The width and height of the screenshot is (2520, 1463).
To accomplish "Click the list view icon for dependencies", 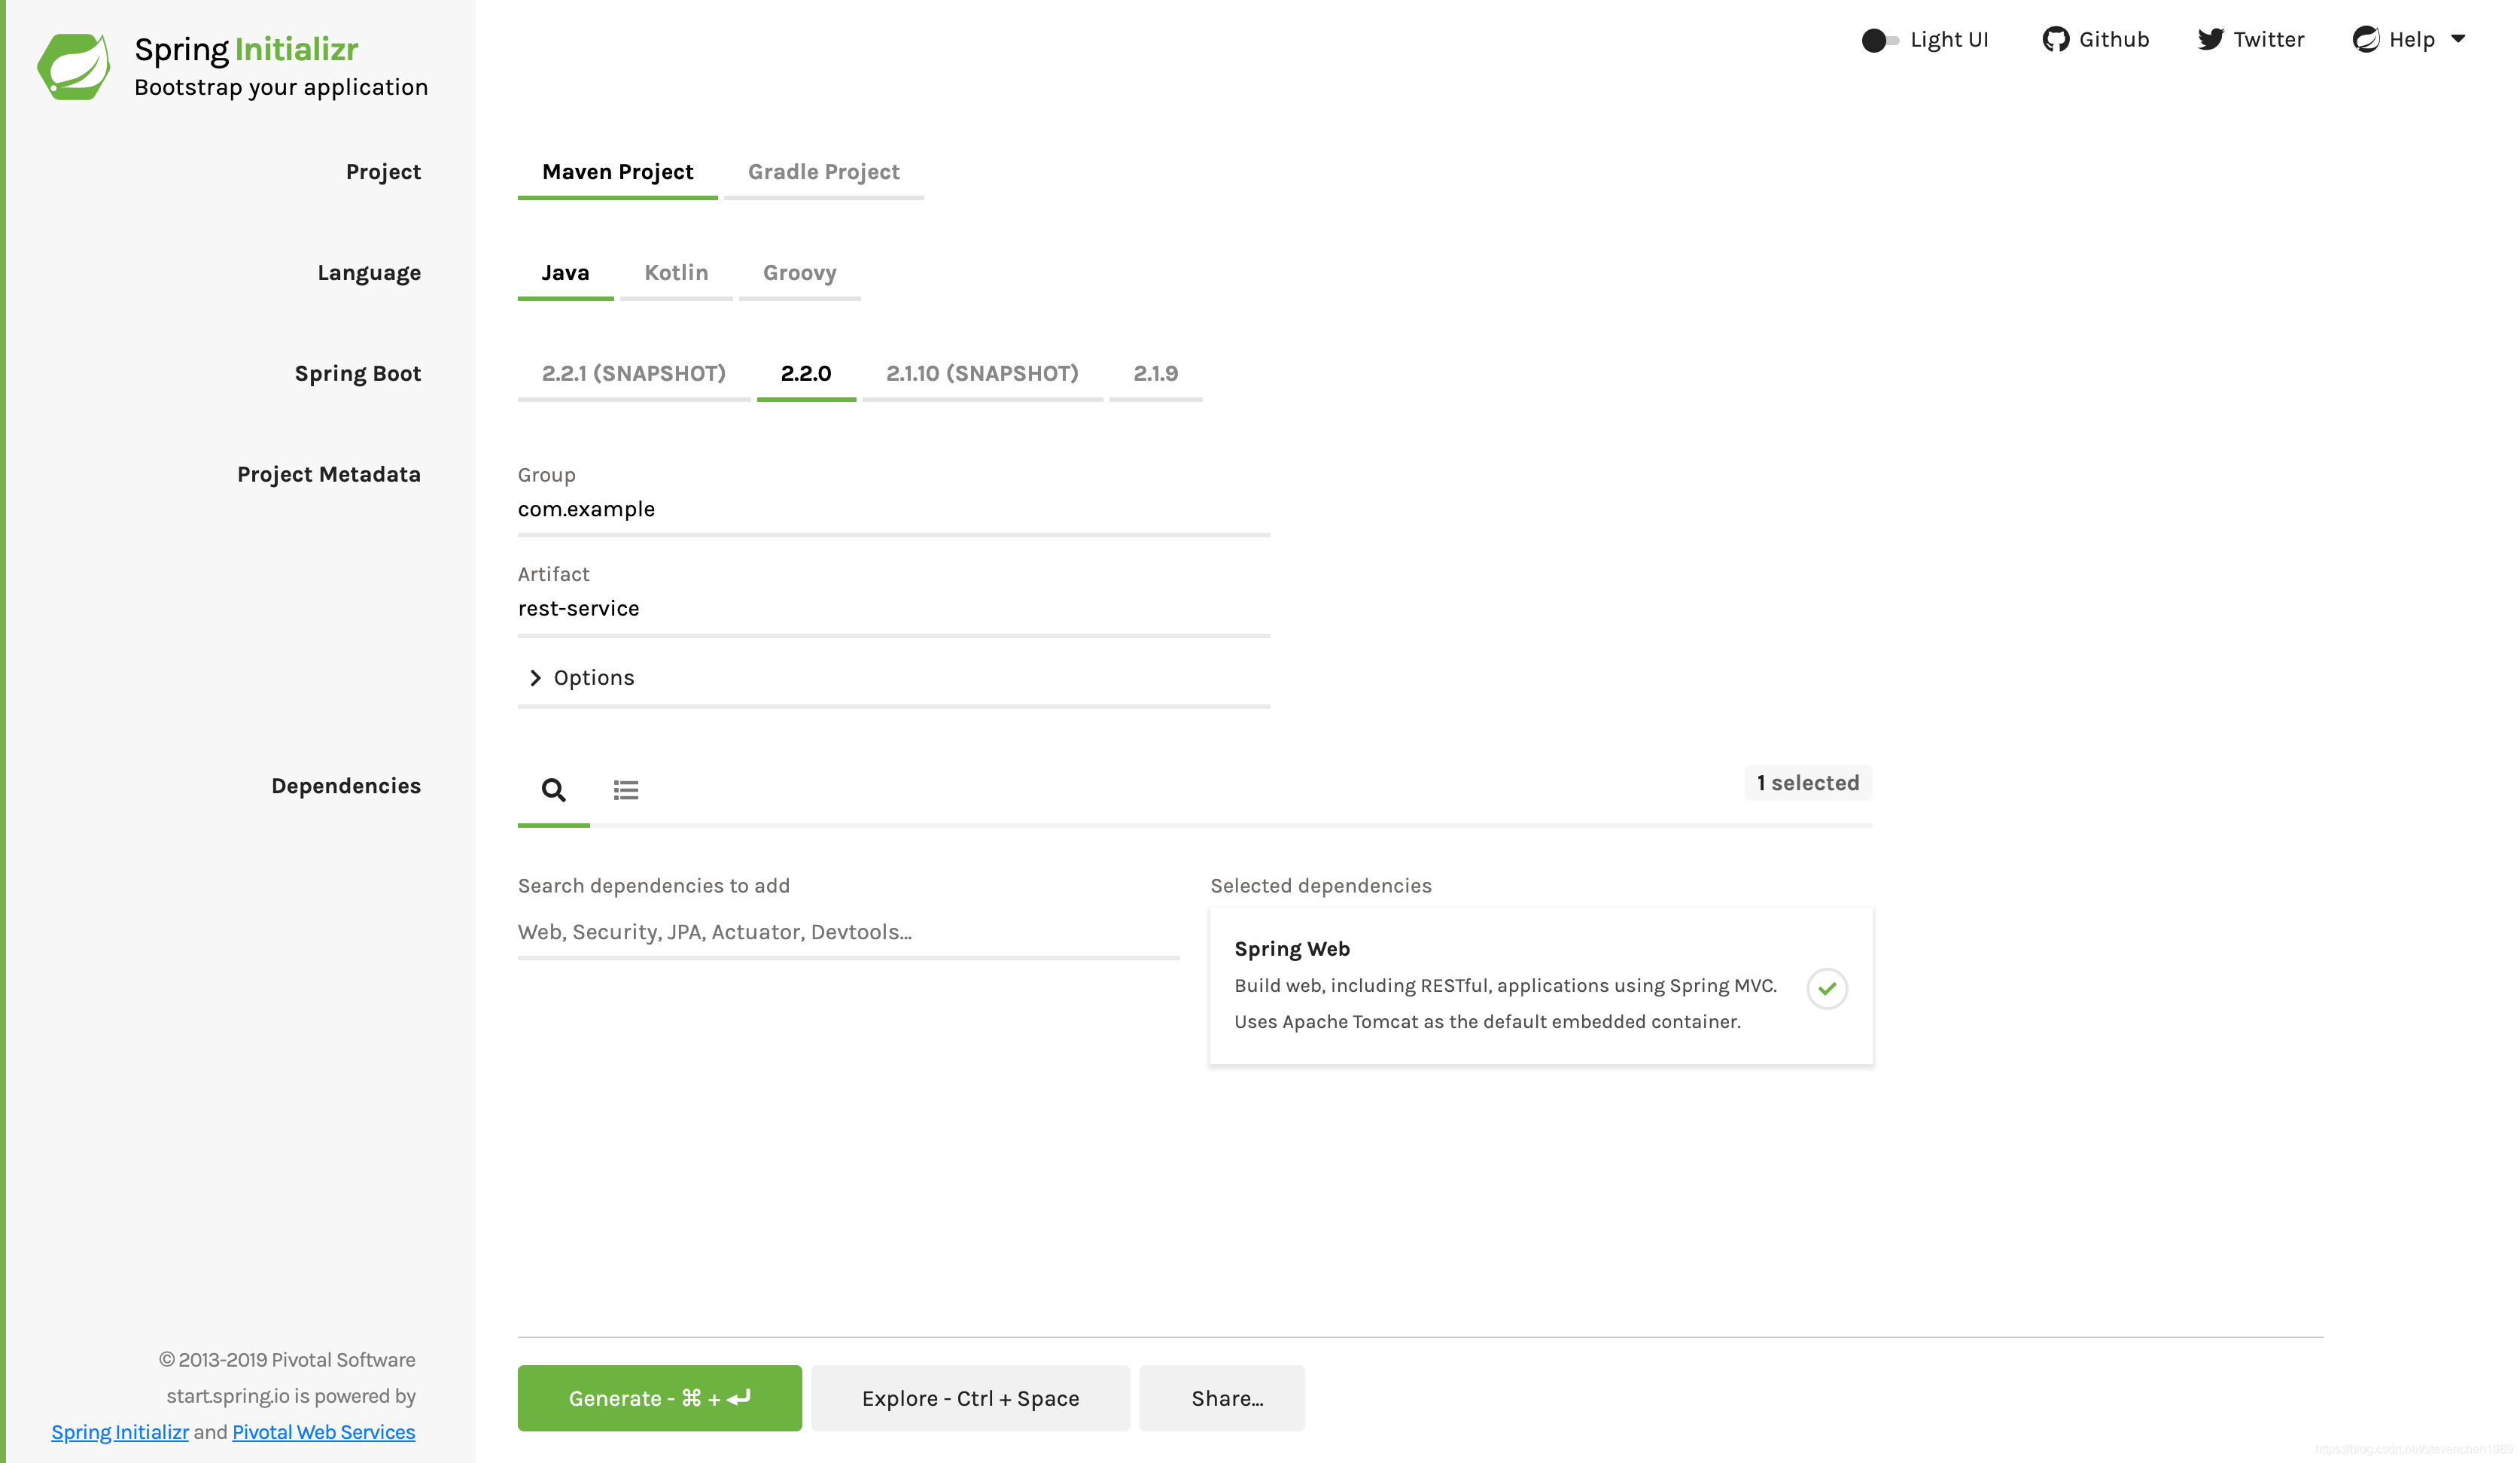I will 625,789.
